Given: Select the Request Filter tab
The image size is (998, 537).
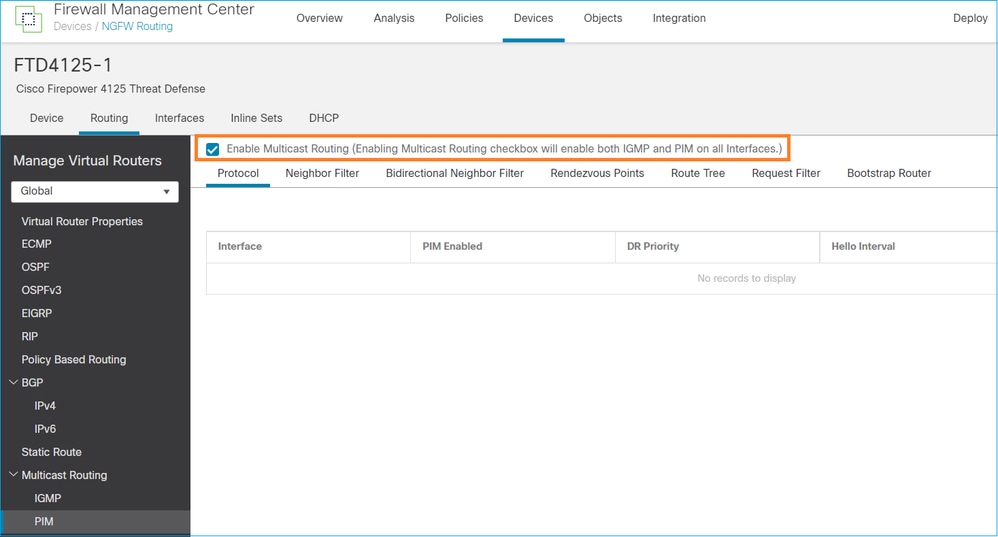Looking at the screenshot, I should pos(786,173).
